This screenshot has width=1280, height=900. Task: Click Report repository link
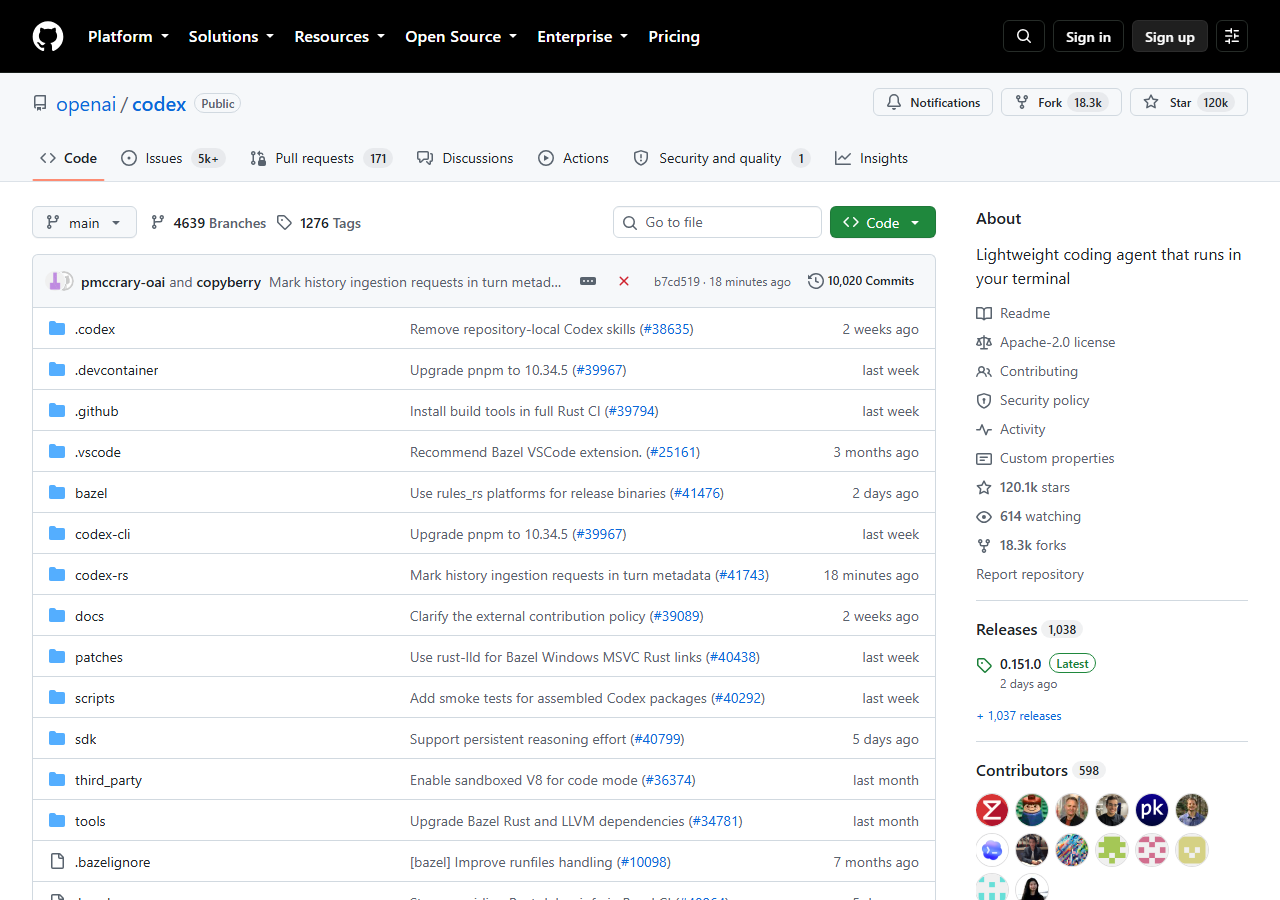[1030, 574]
